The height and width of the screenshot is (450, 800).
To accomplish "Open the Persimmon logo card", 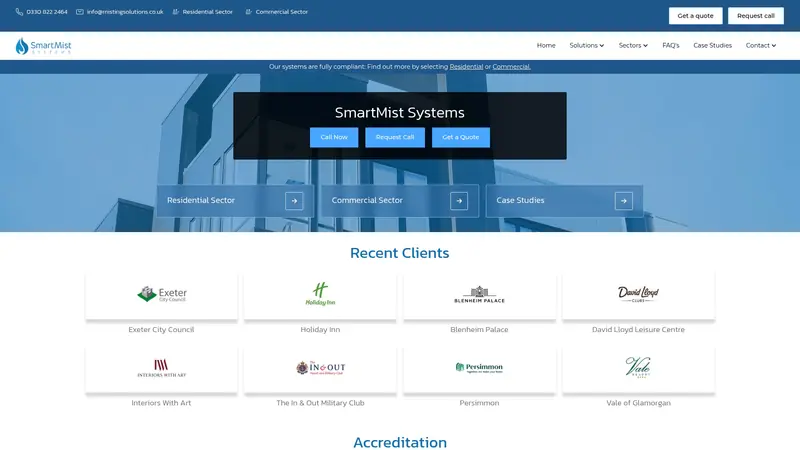I will tap(479, 369).
